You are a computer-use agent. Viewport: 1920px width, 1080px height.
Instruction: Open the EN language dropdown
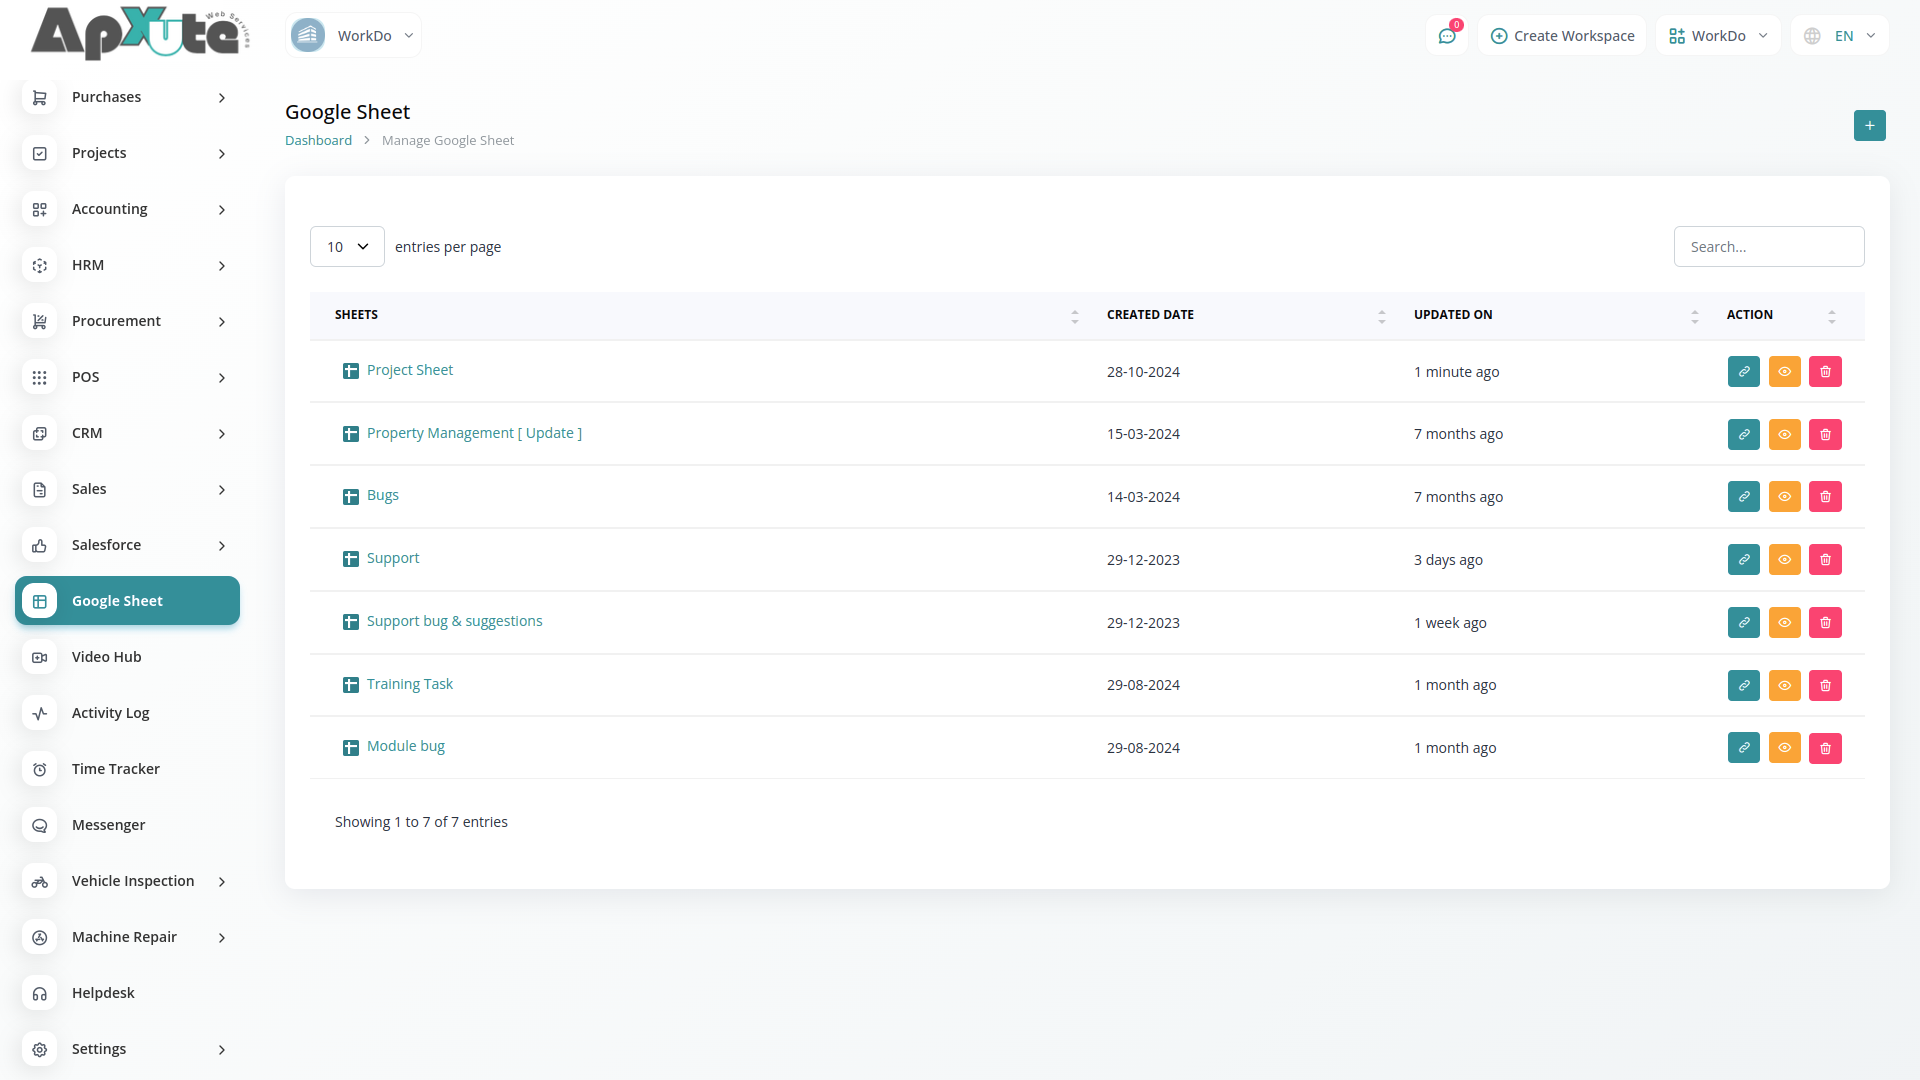[x=1841, y=36]
